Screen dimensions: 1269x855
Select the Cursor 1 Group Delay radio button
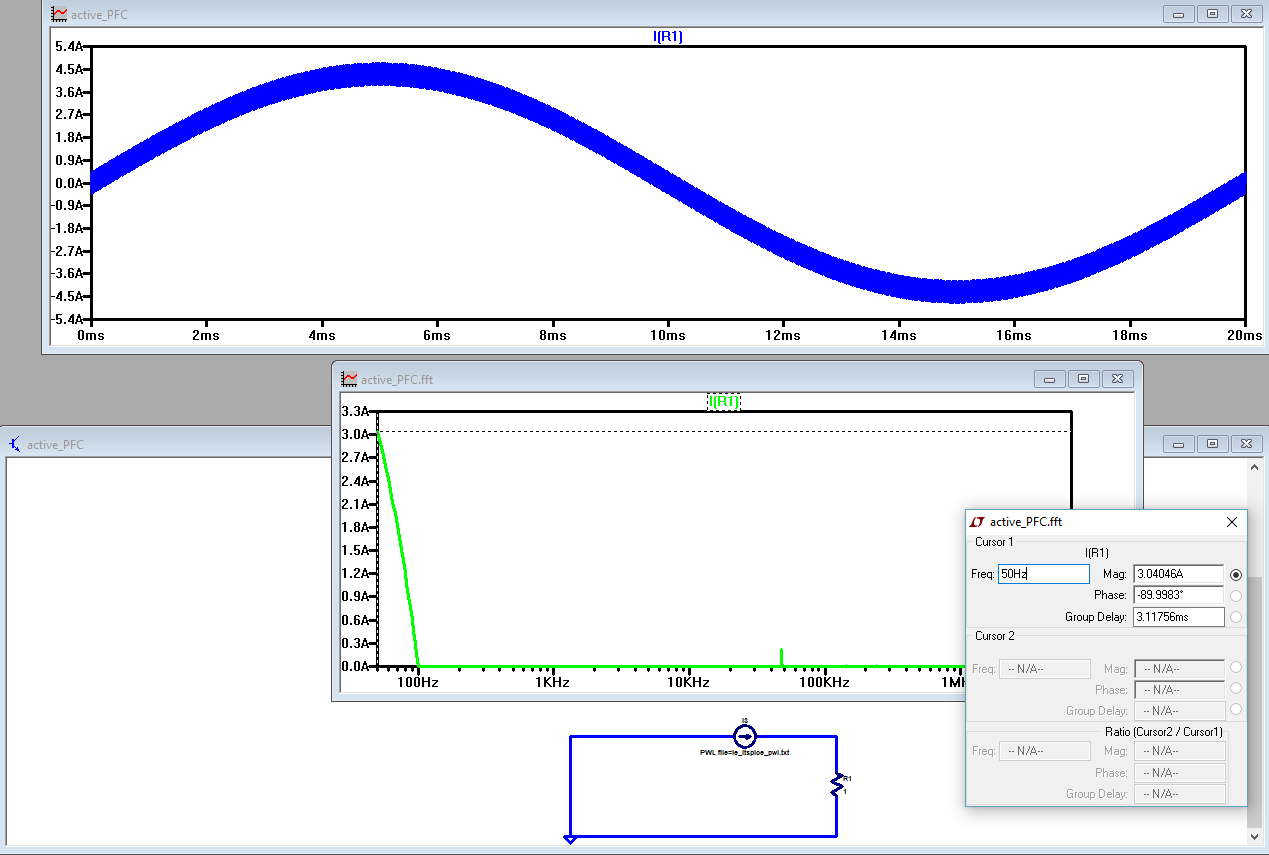pos(1236,617)
